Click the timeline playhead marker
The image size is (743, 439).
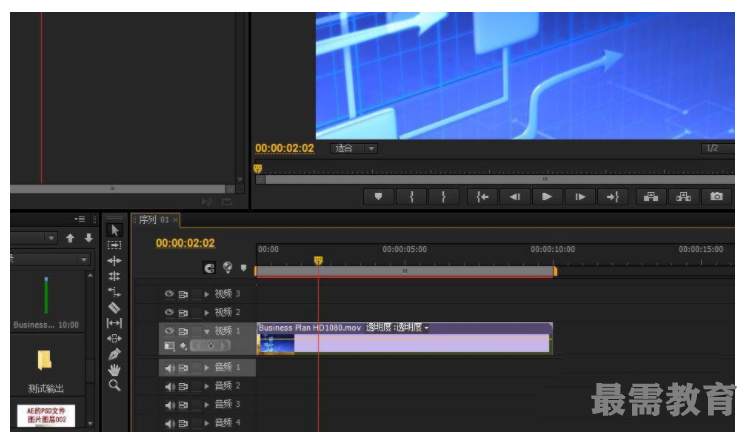318,260
